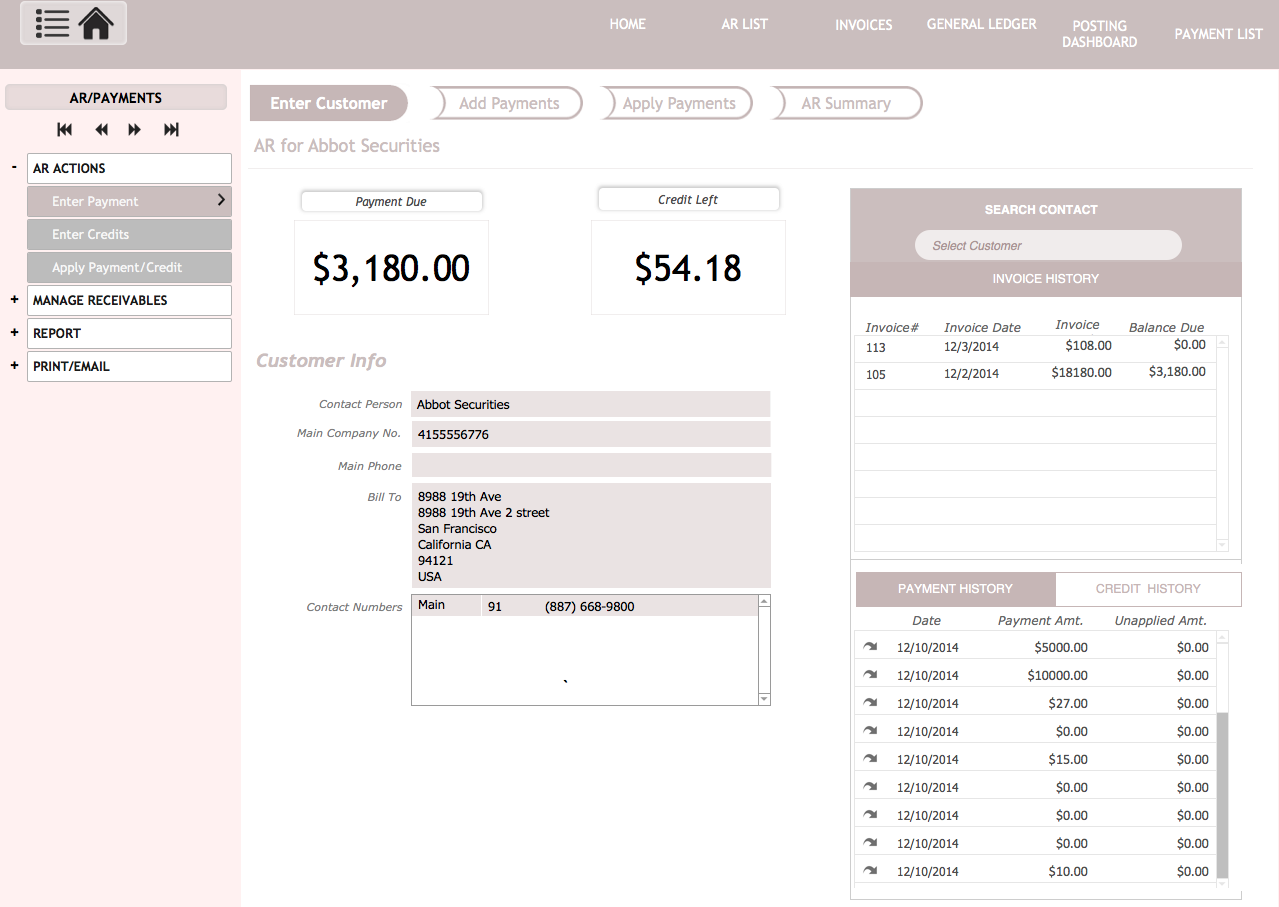The height and width of the screenshot is (907, 1279).
Task: Open the list menu icon top left
Action: [x=51, y=22]
